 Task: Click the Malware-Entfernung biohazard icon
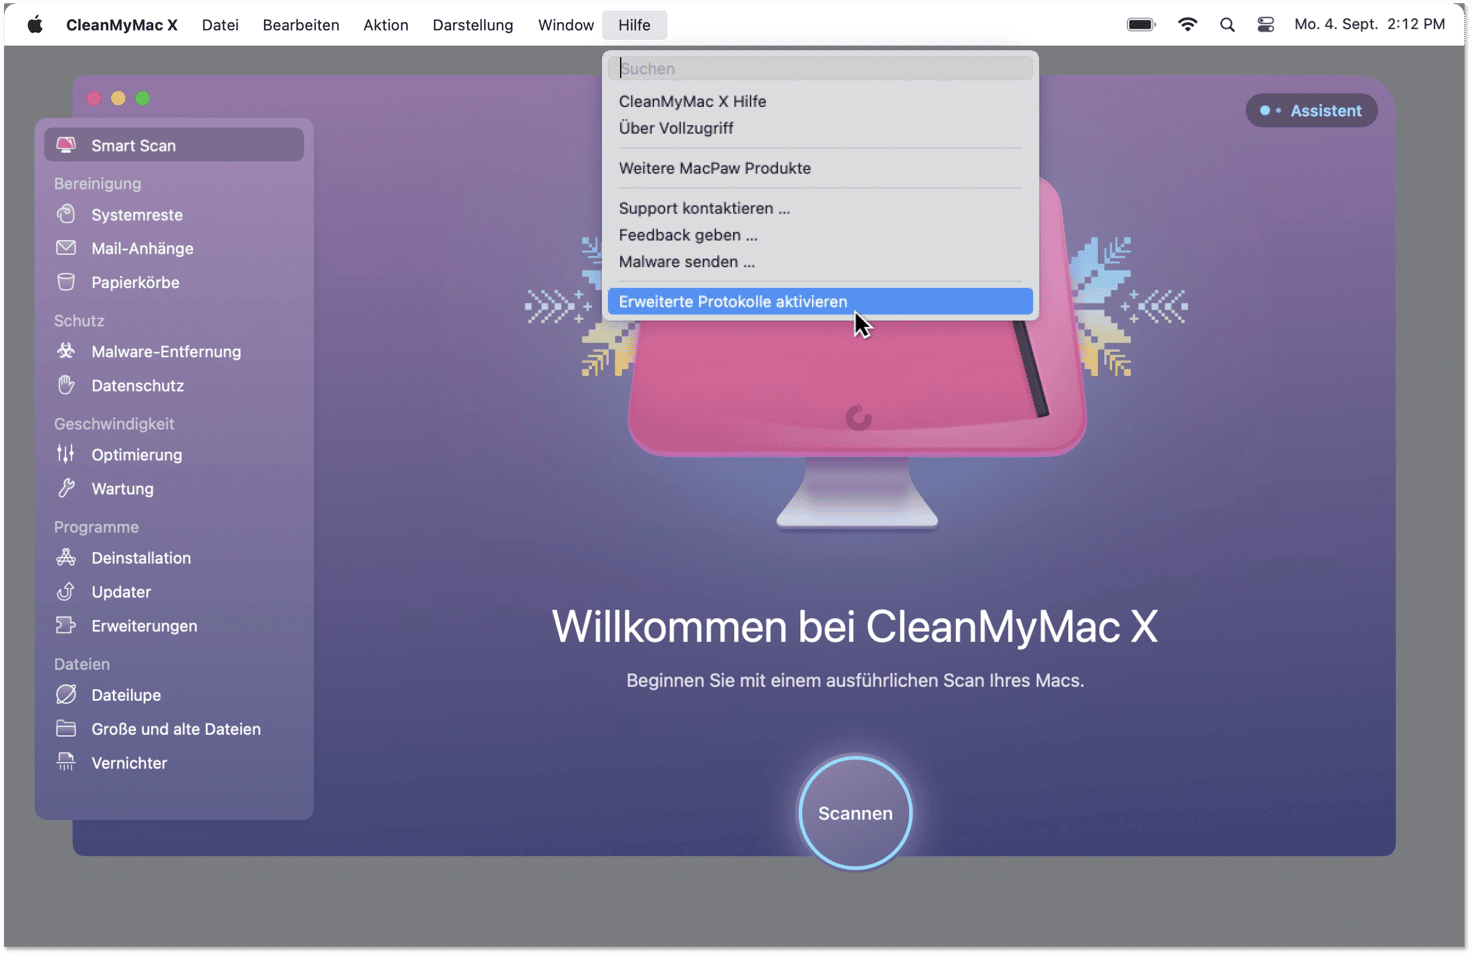[66, 351]
